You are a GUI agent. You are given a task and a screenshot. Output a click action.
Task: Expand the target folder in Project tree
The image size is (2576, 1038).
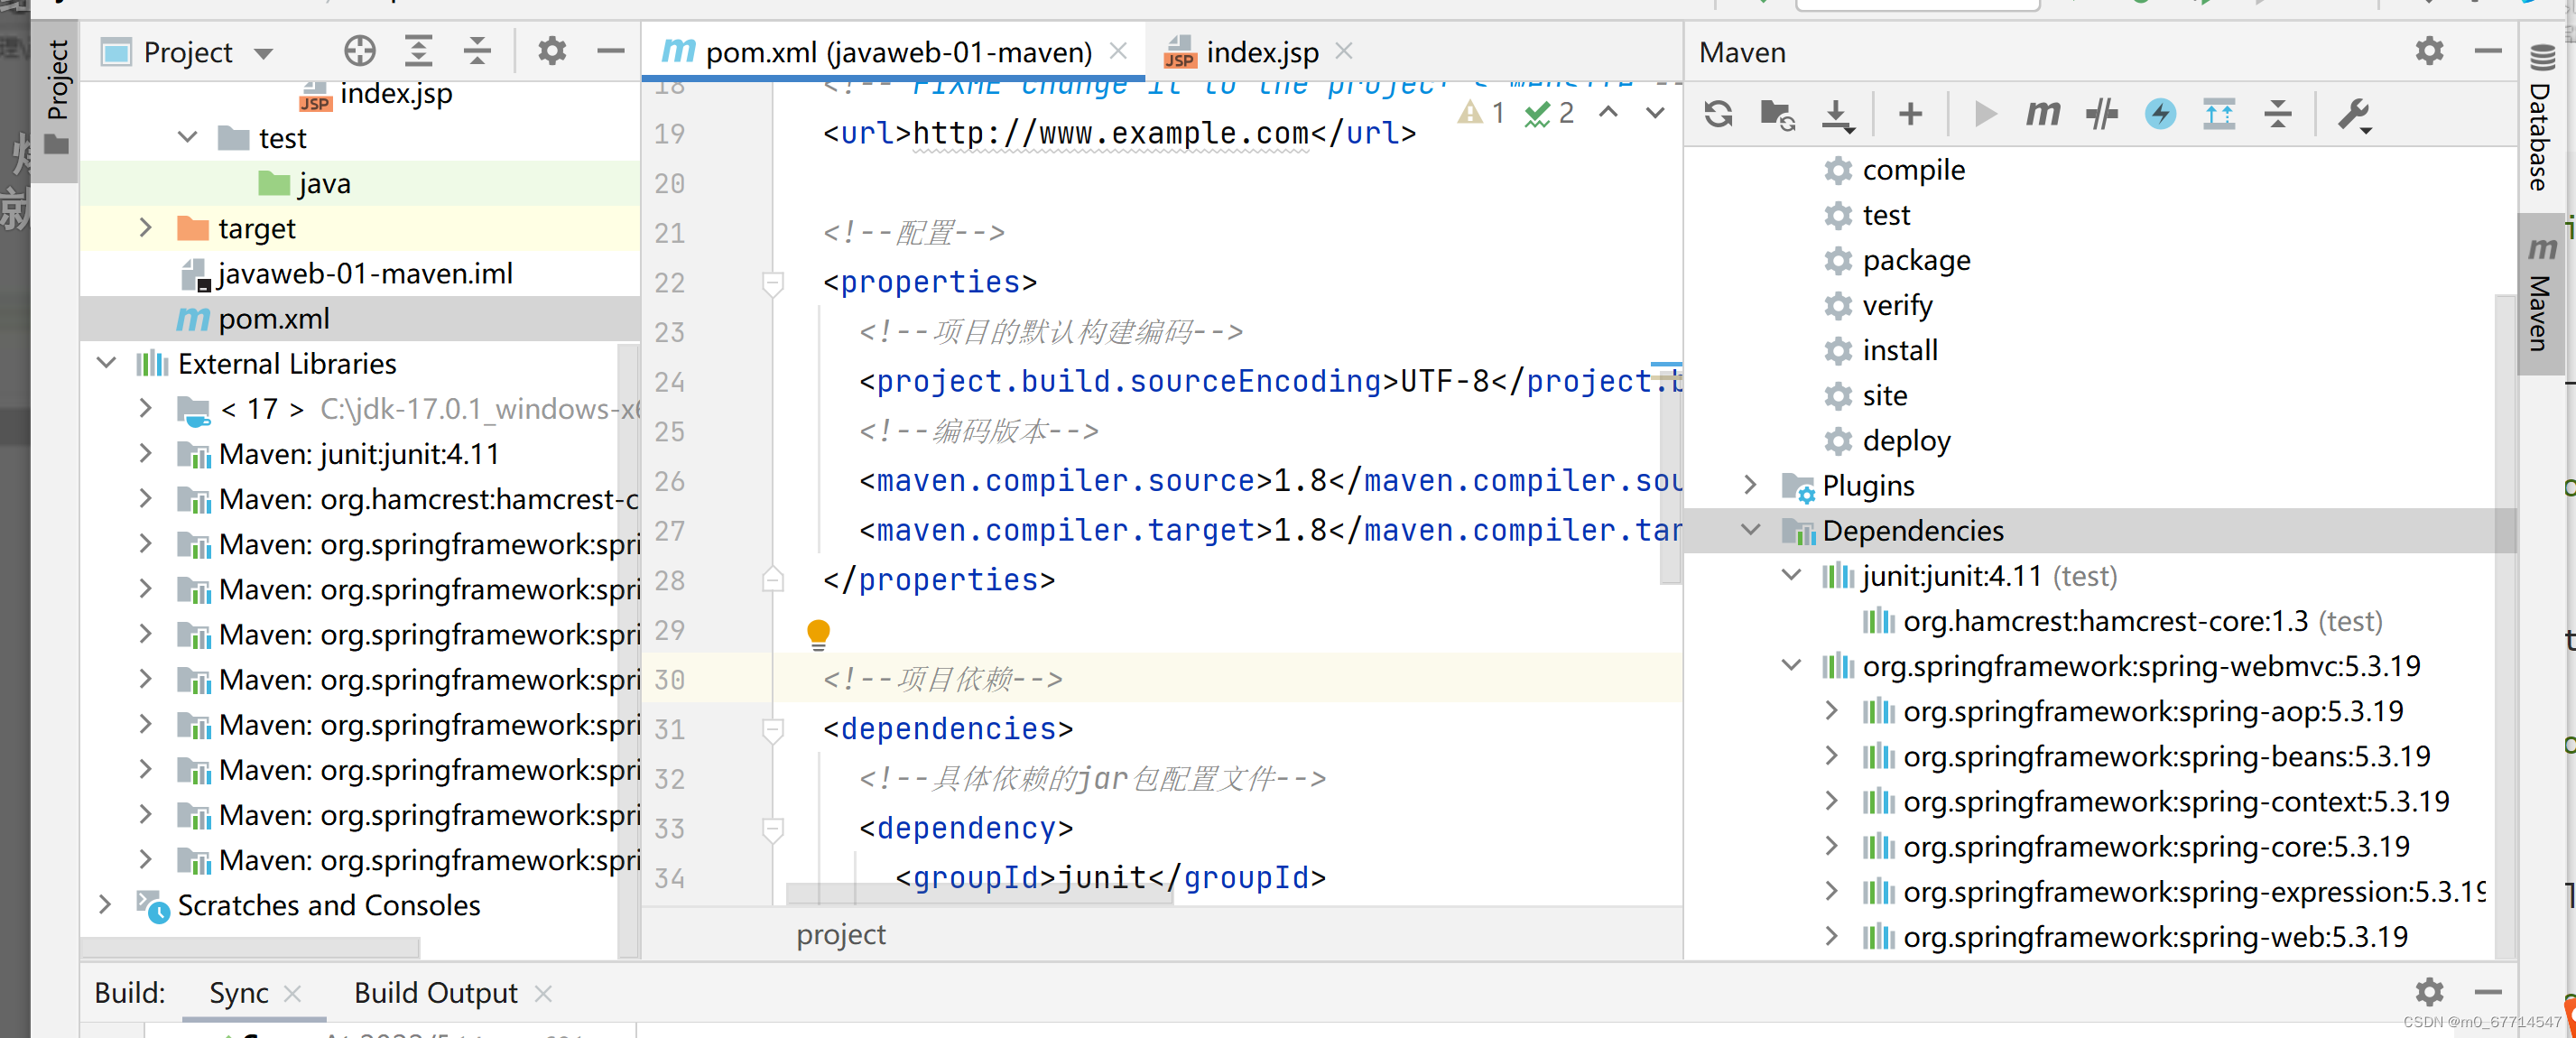point(146,228)
